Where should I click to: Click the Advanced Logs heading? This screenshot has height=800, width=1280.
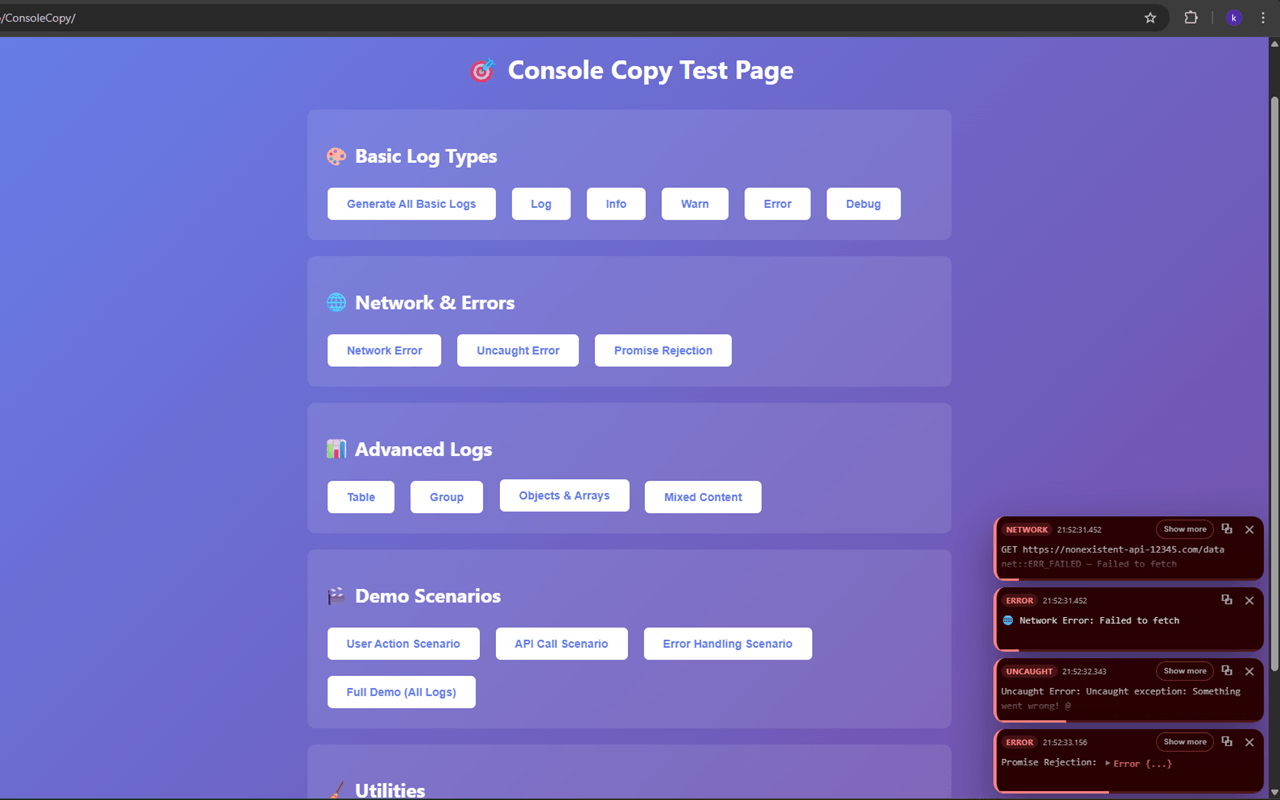[x=424, y=450]
